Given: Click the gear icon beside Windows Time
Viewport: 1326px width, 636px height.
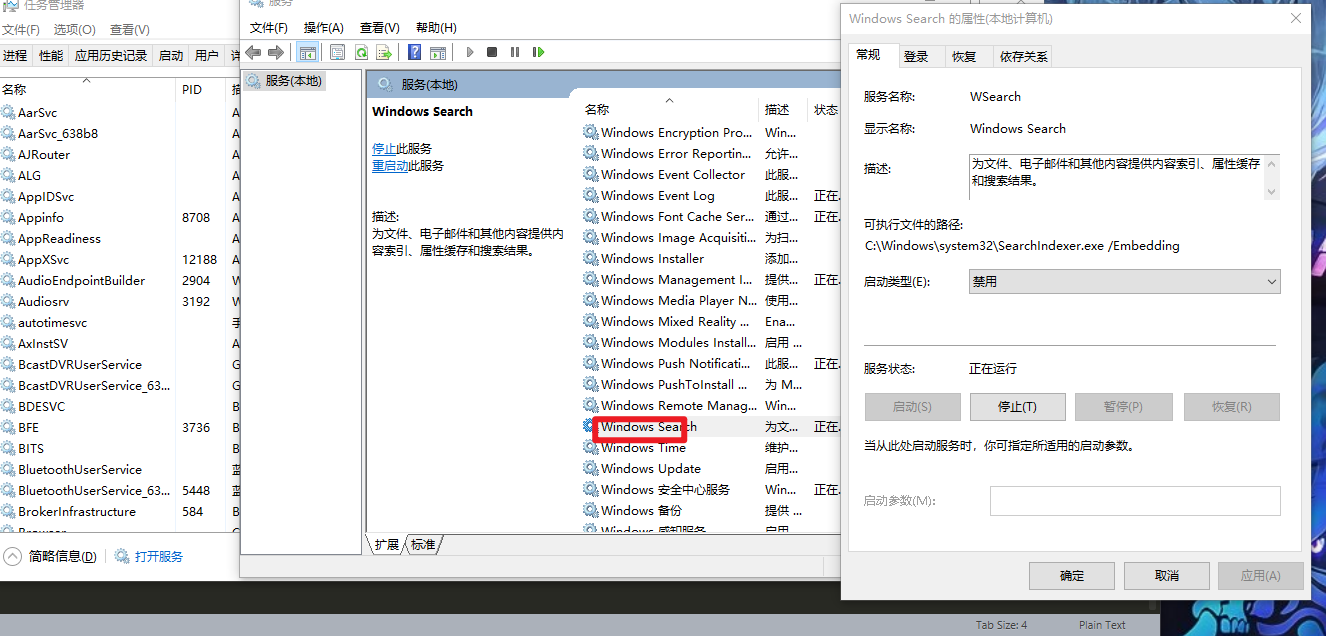Looking at the screenshot, I should (x=591, y=448).
